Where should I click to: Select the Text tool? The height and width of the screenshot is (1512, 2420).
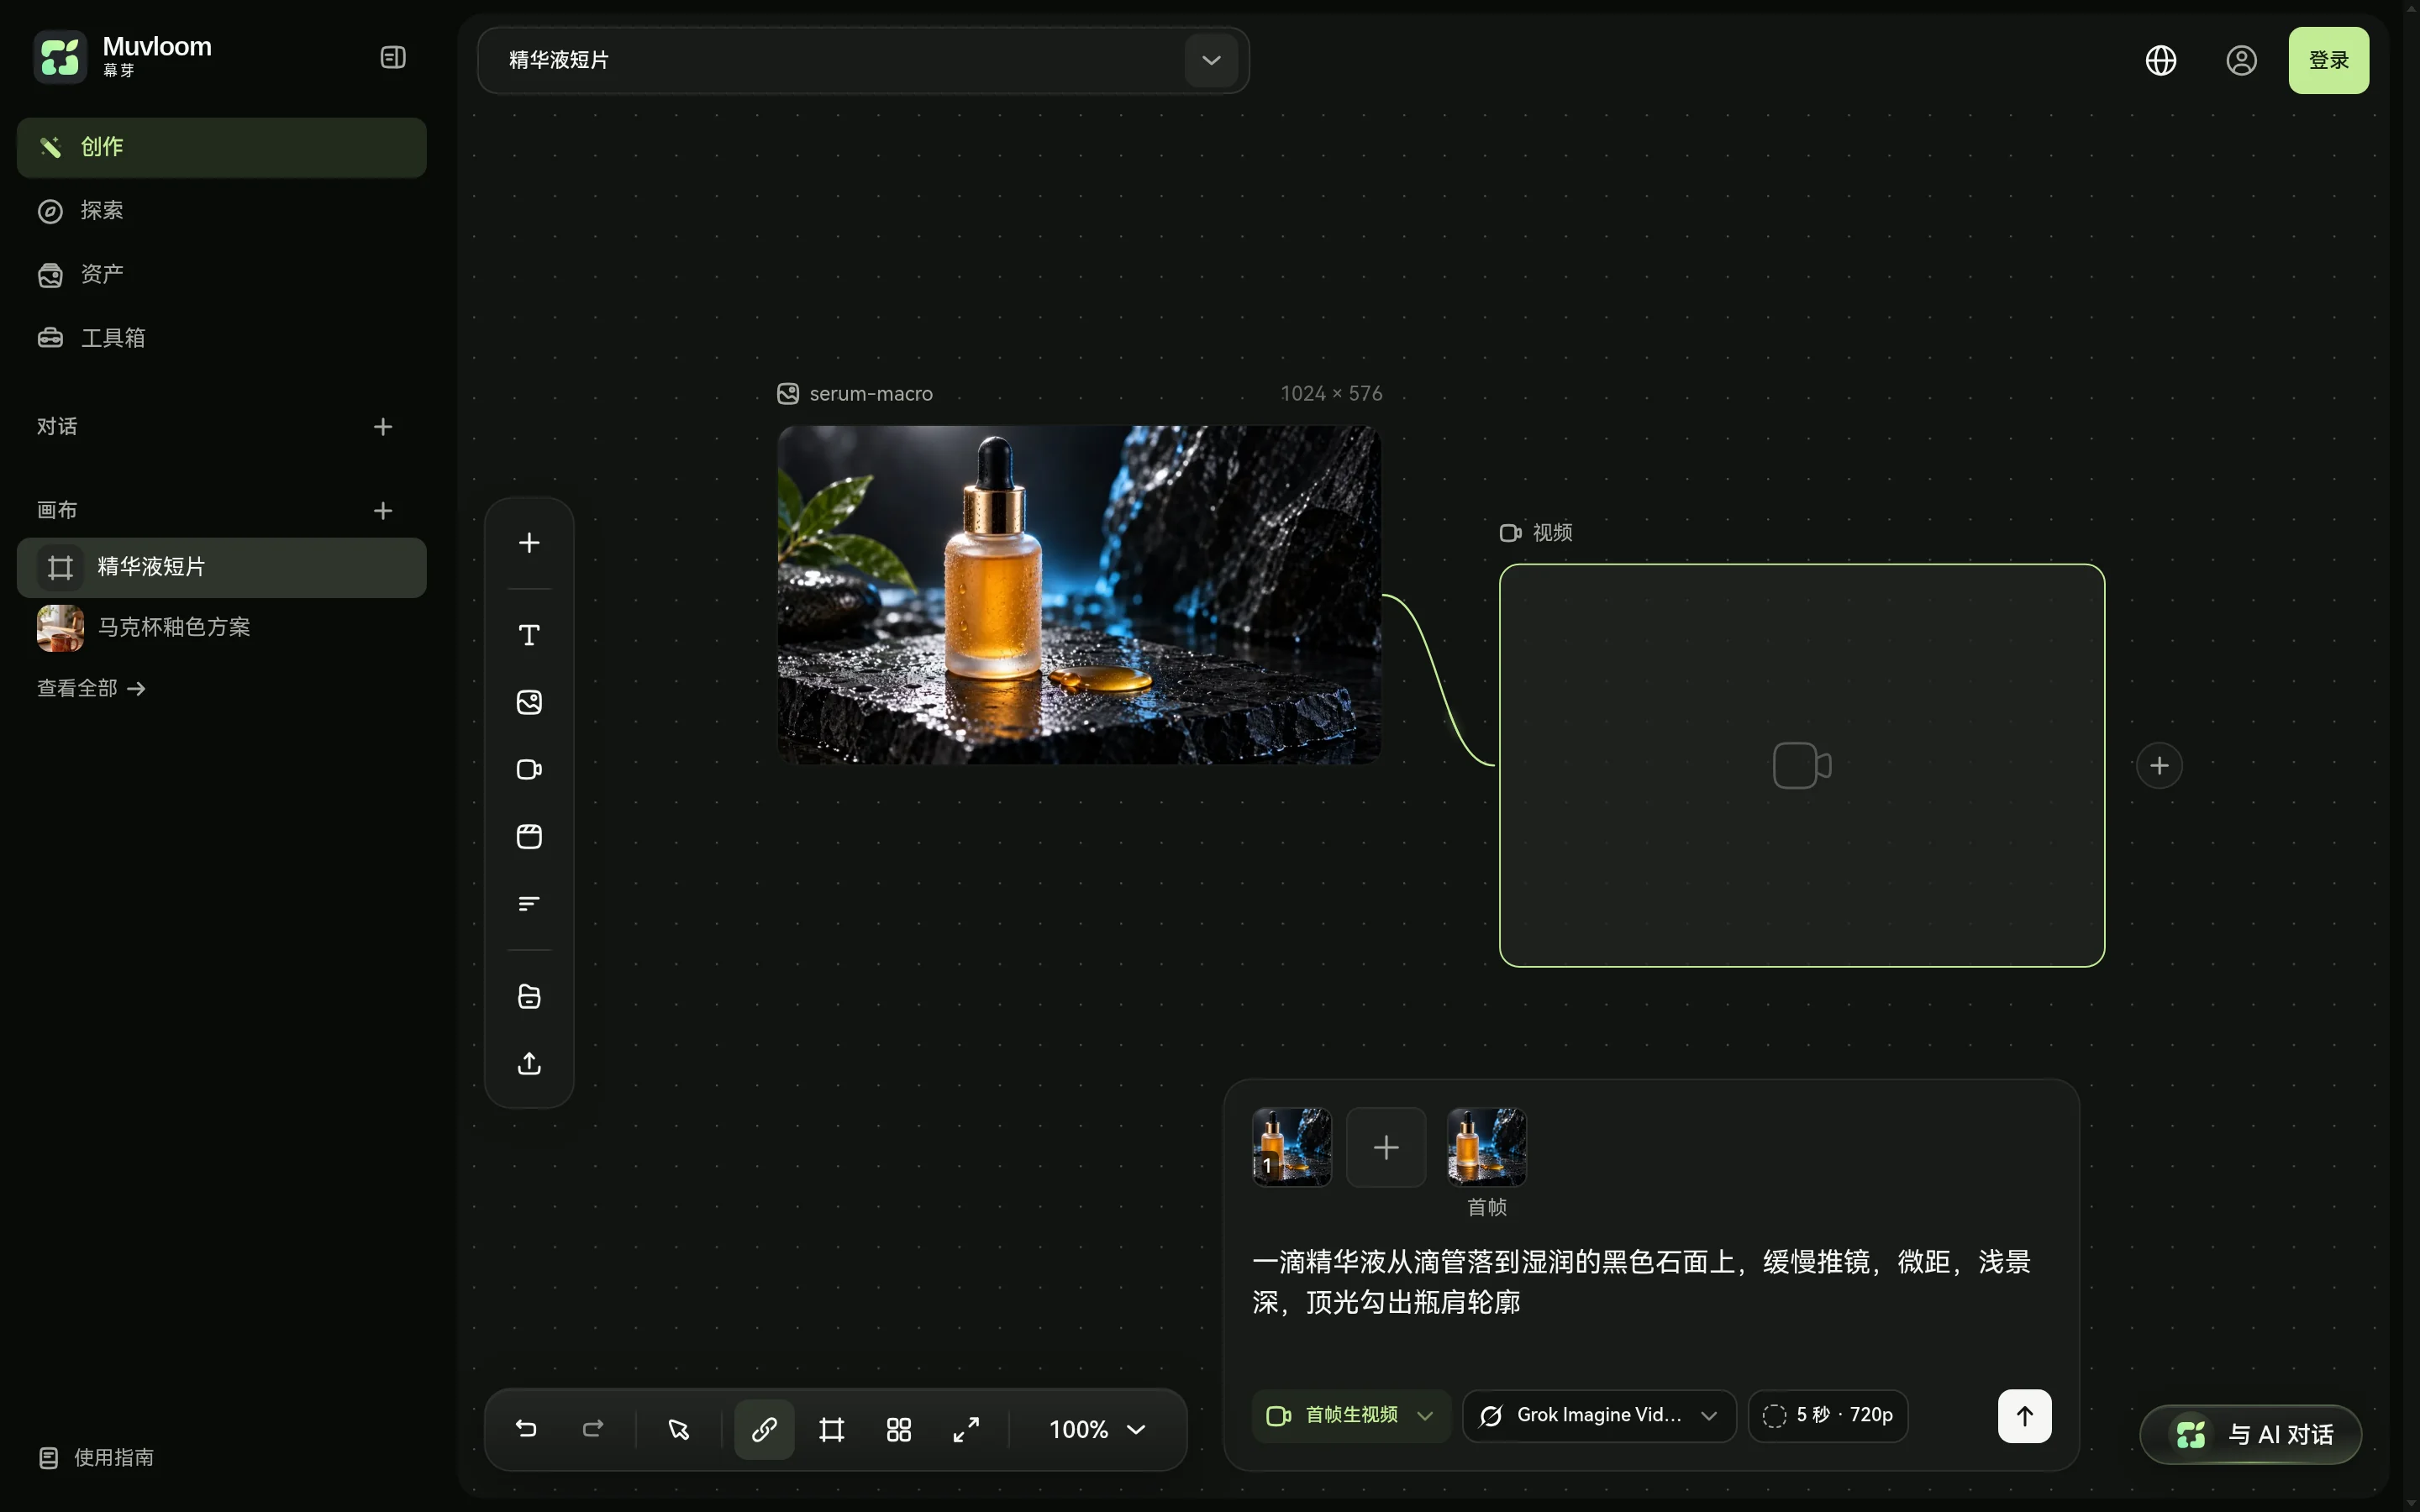click(x=529, y=636)
